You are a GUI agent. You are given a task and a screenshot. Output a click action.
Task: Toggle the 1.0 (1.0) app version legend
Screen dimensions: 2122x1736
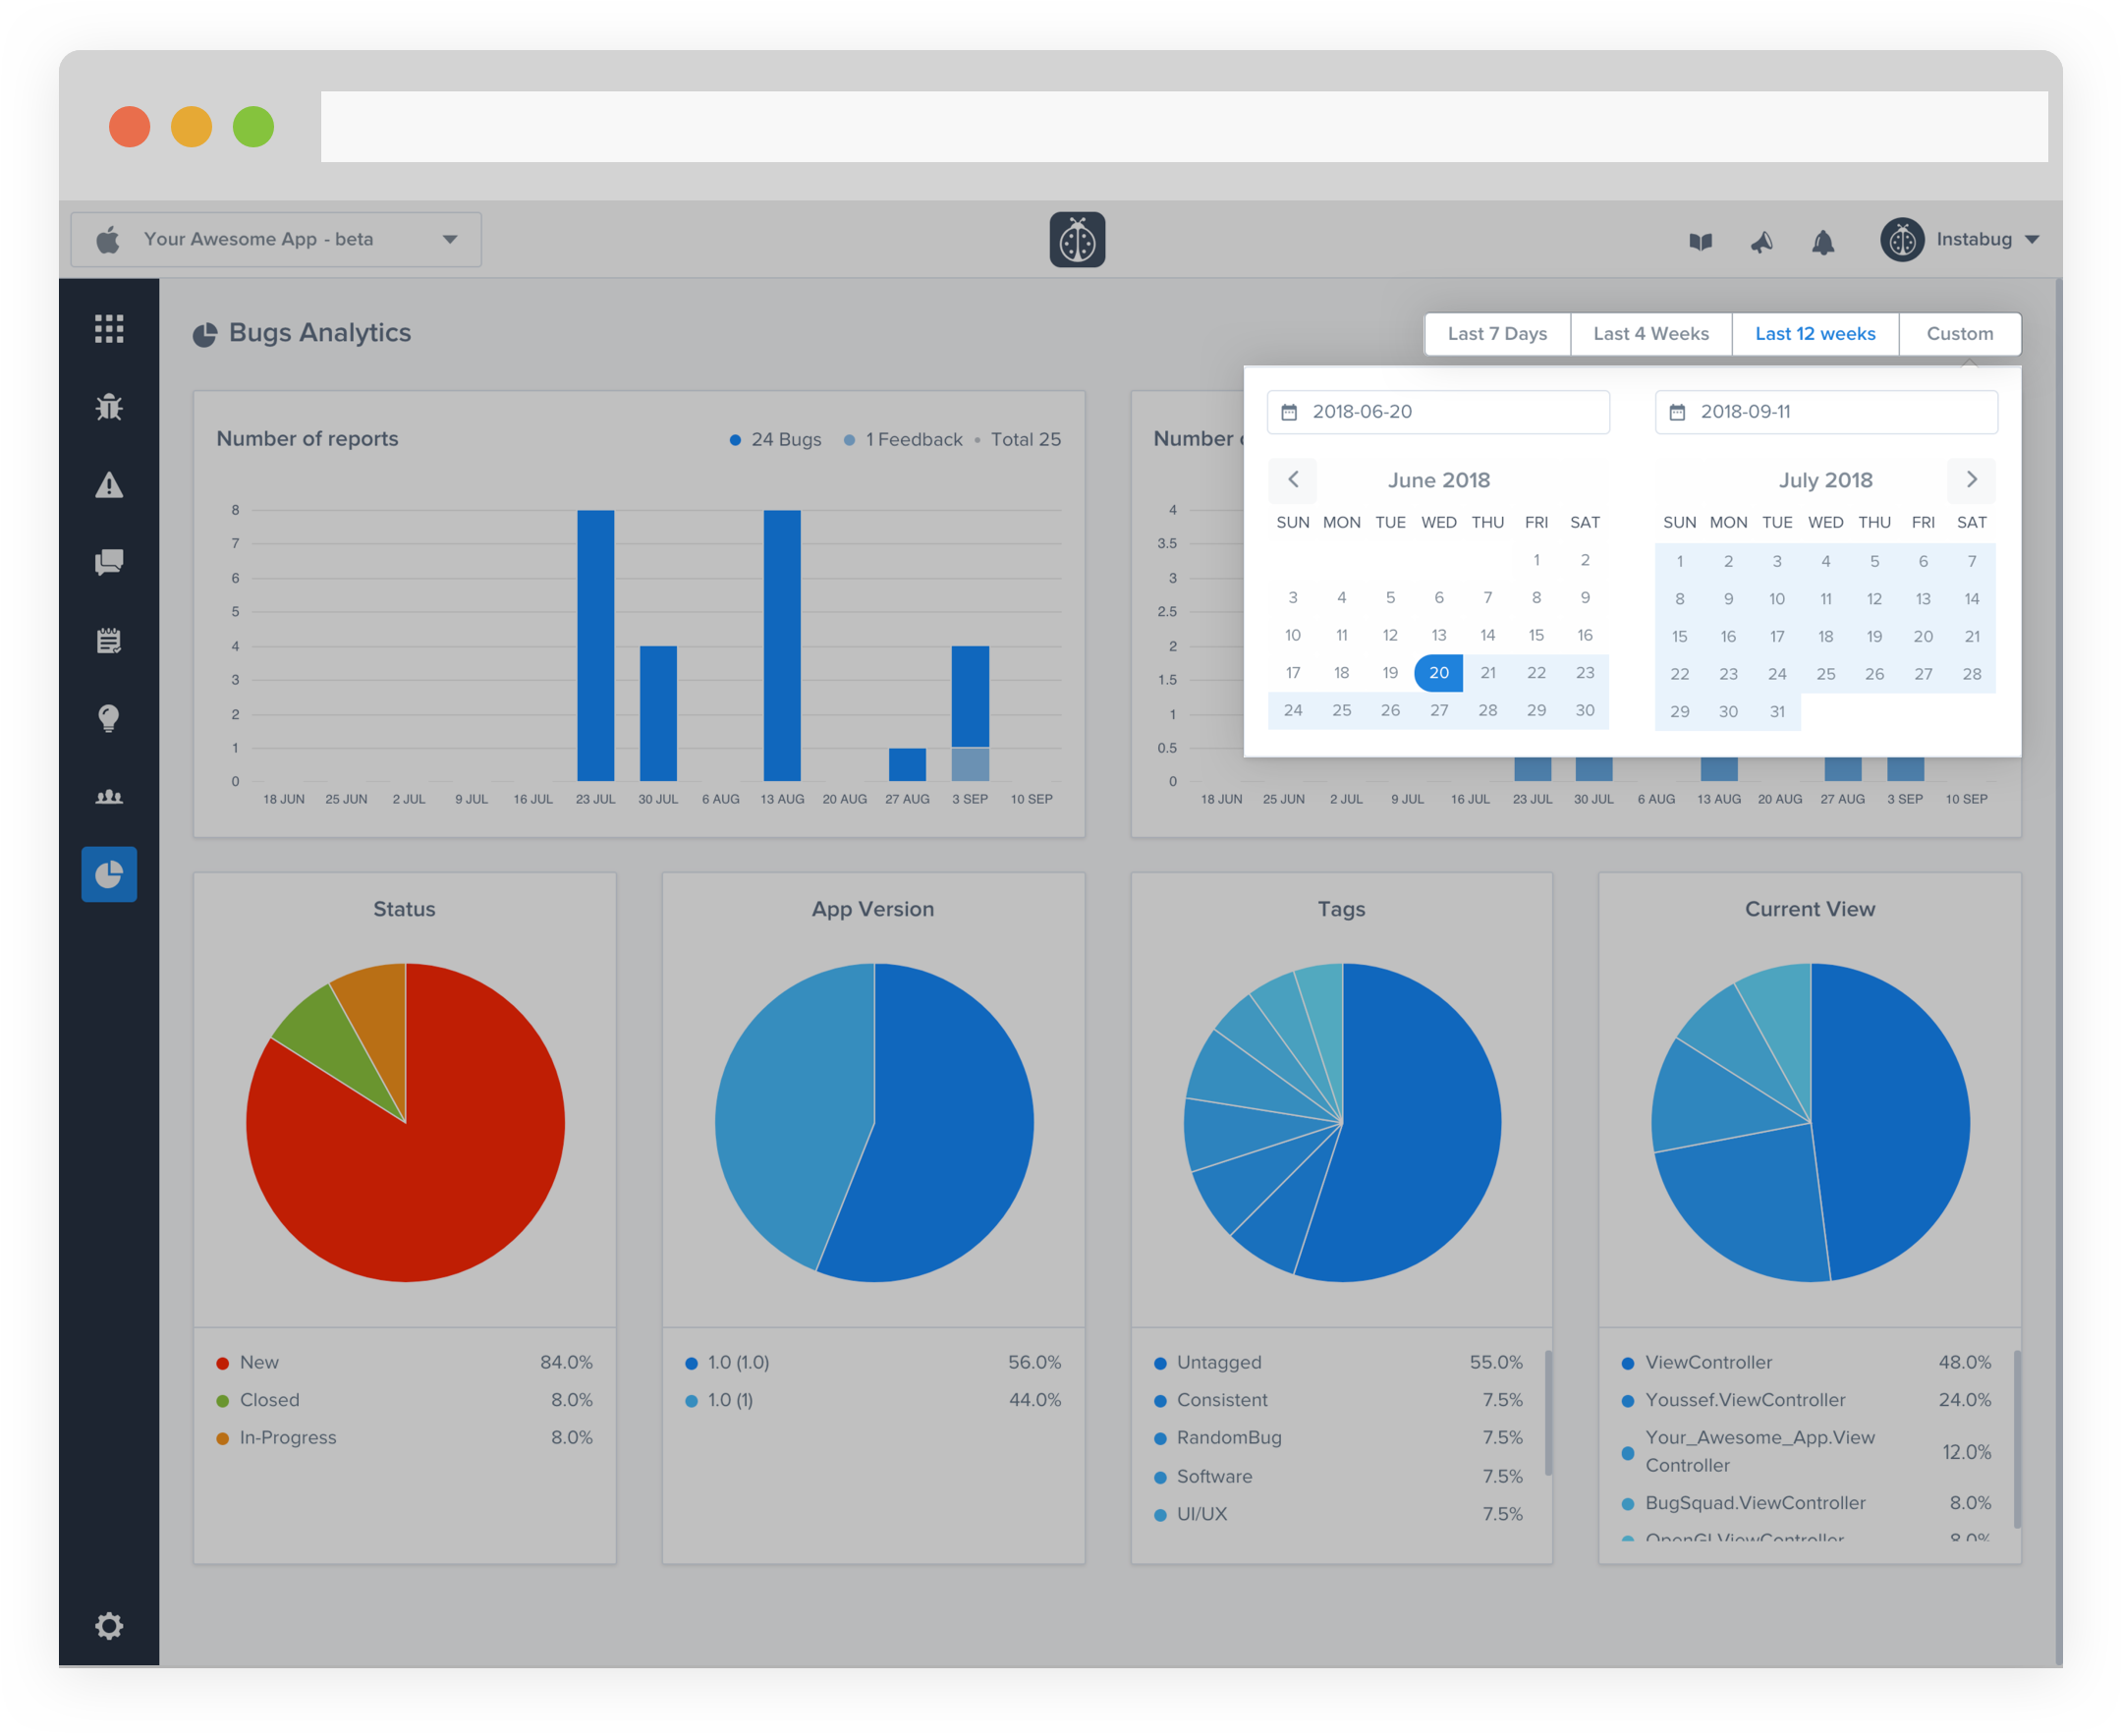coord(873,1363)
